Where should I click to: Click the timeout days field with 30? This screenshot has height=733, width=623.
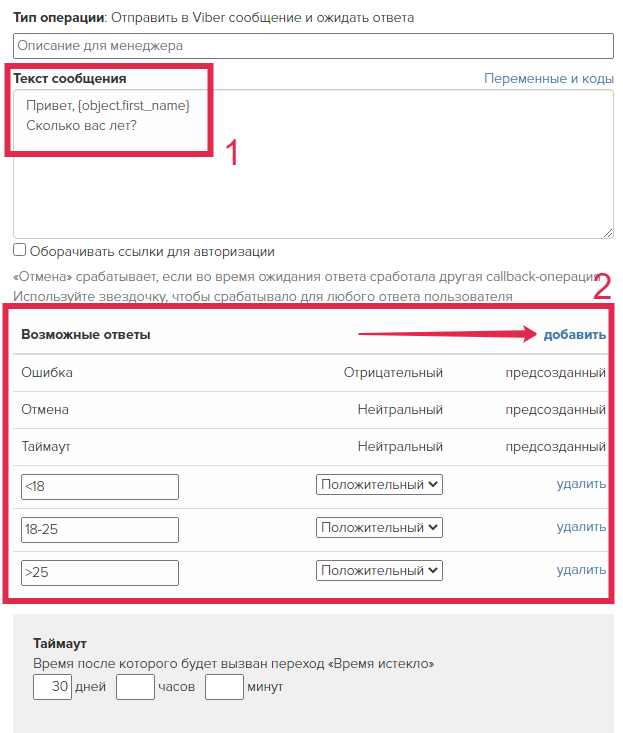(x=52, y=687)
